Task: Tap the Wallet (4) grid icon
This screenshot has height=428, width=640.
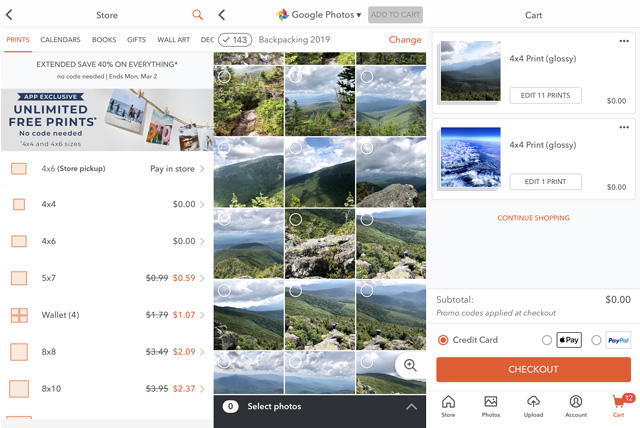Action: point(19,315)
